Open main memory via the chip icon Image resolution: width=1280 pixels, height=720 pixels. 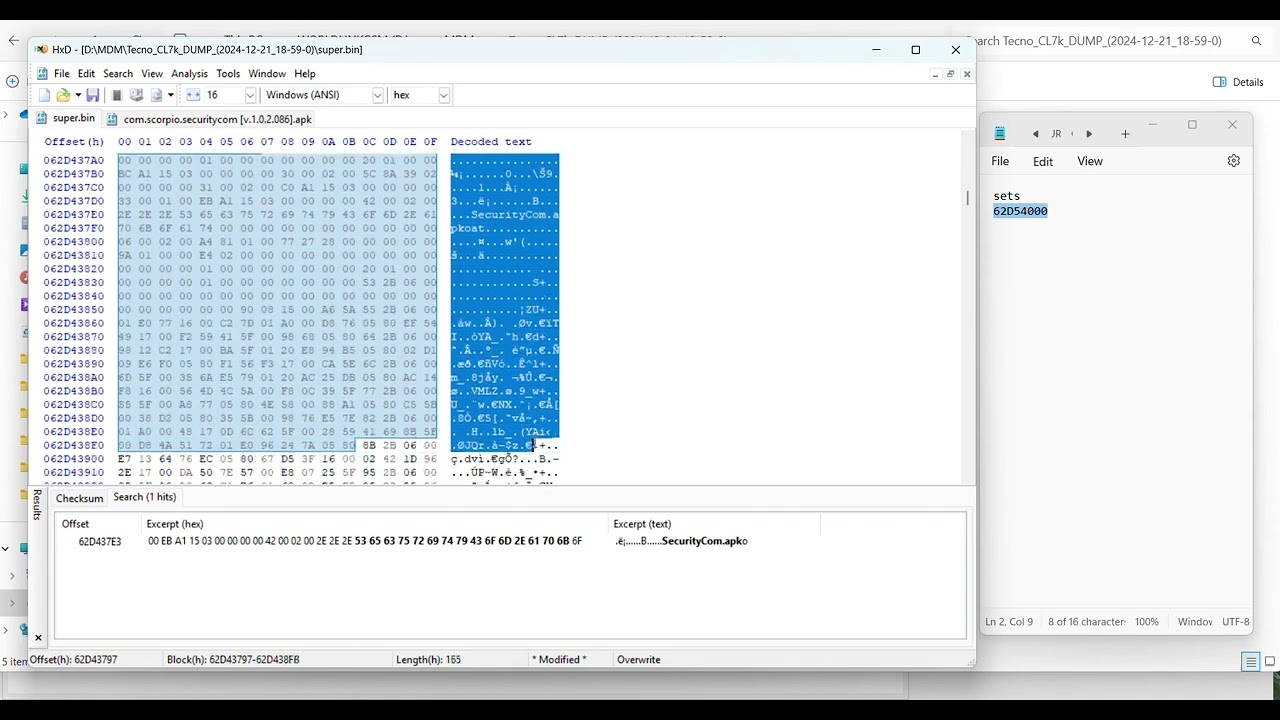[116, 95]
